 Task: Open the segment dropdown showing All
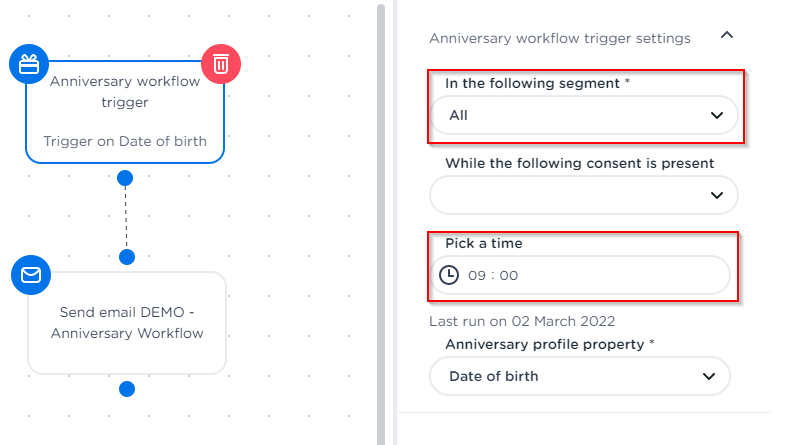(x=584, y=115)
